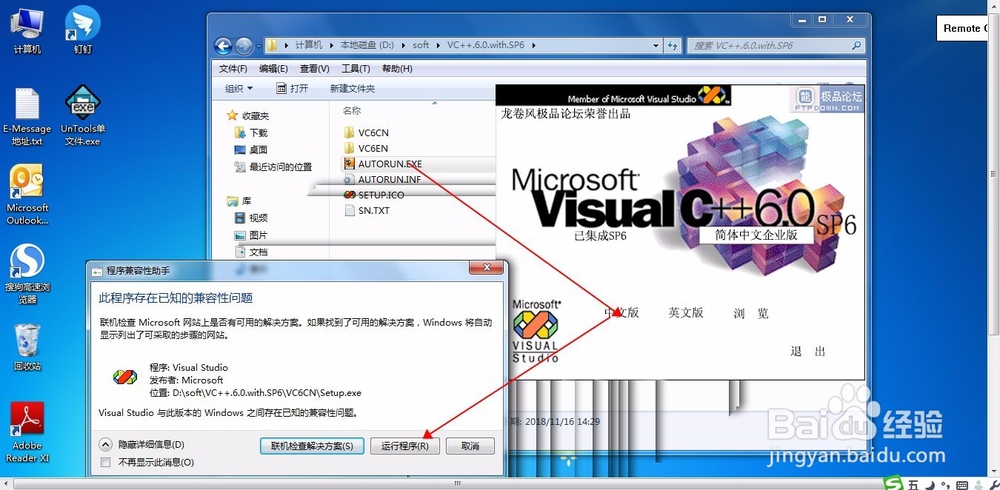The height and width of the screenshot is (490, 1000).
Task: Select the SETUP.ICO file icon
Action: click(x=349, y=195)
